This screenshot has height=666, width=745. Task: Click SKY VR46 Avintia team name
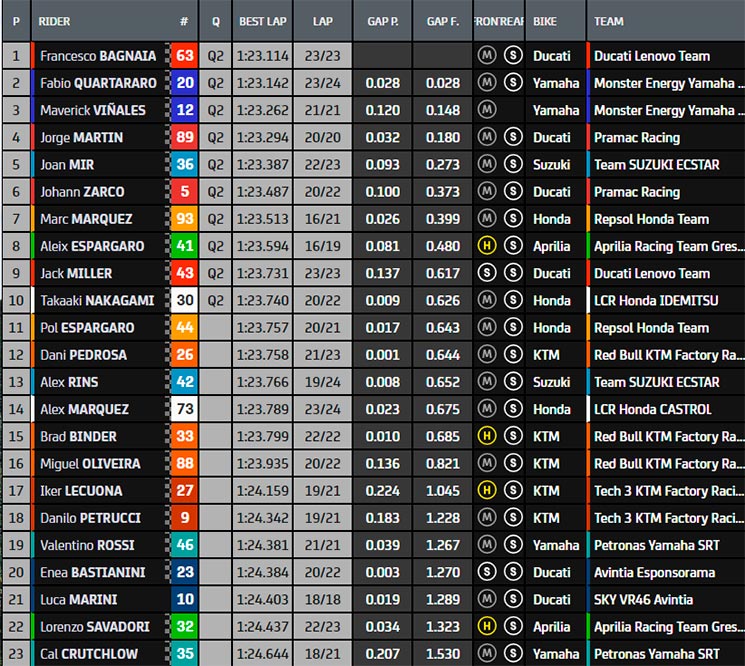[x=643, y=599]
